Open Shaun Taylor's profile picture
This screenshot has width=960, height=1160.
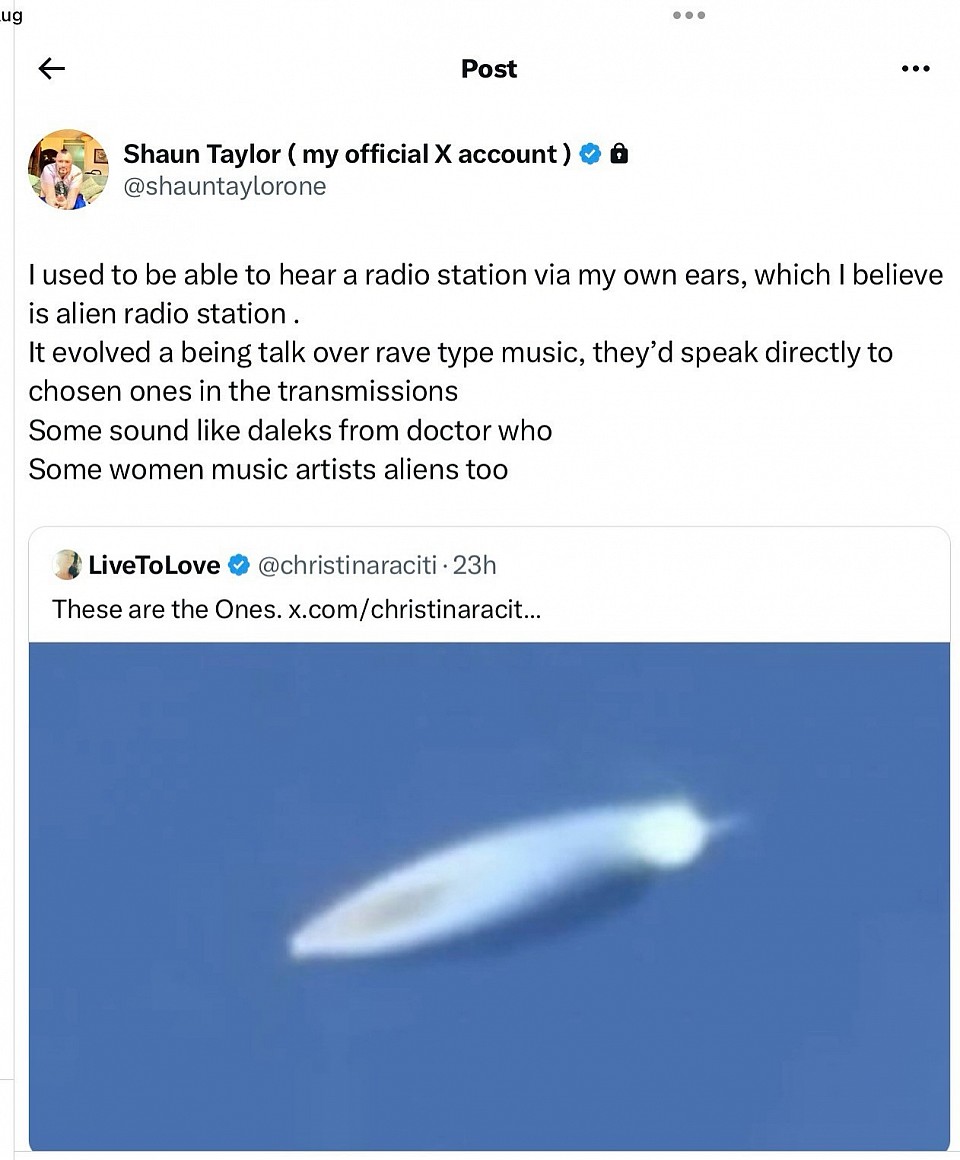point(68,169)
